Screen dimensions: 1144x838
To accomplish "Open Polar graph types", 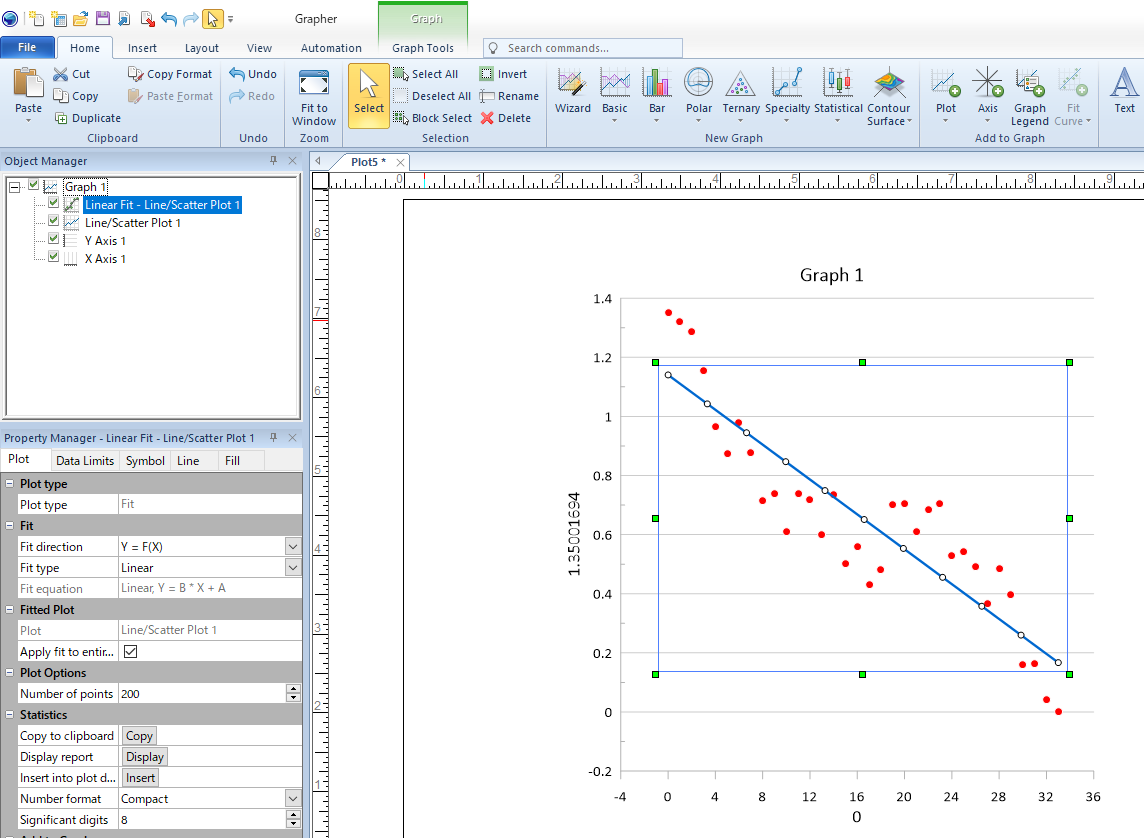I will (x=698, y=95).
